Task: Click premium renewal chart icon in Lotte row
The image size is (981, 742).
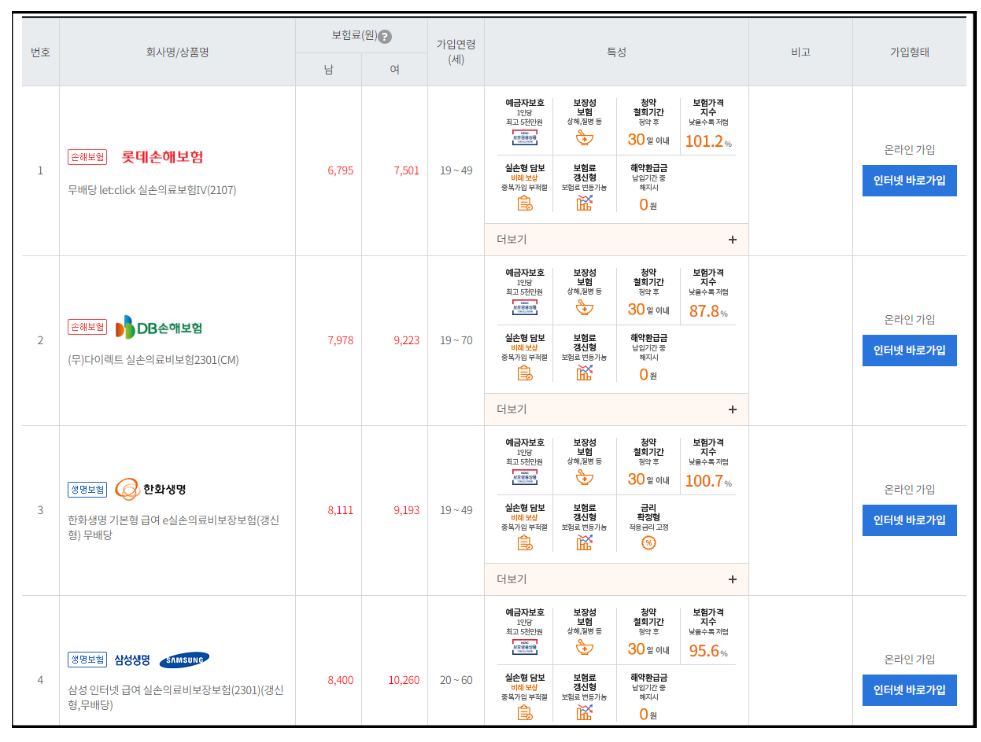Action: [x=584, y=203]
